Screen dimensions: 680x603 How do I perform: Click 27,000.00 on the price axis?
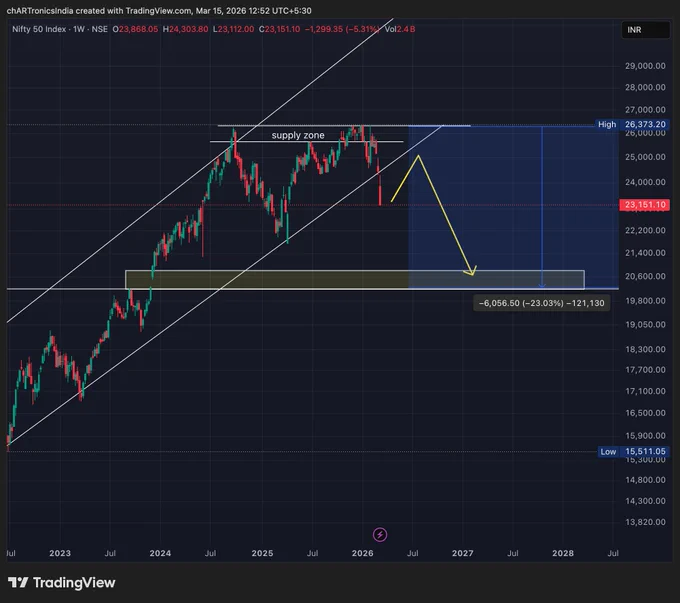click(x=645, y=110)
